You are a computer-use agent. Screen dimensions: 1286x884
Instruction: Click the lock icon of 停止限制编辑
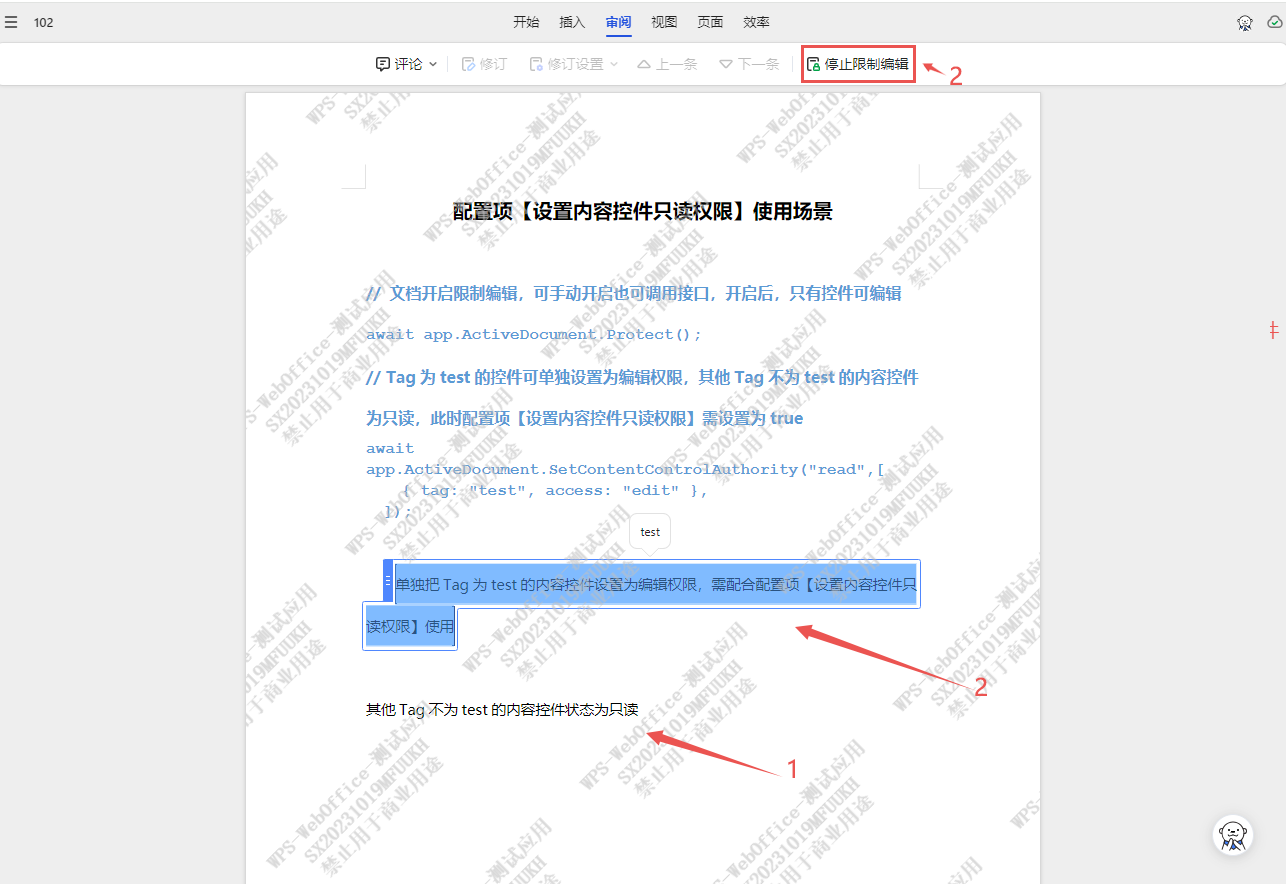[813, 64]
